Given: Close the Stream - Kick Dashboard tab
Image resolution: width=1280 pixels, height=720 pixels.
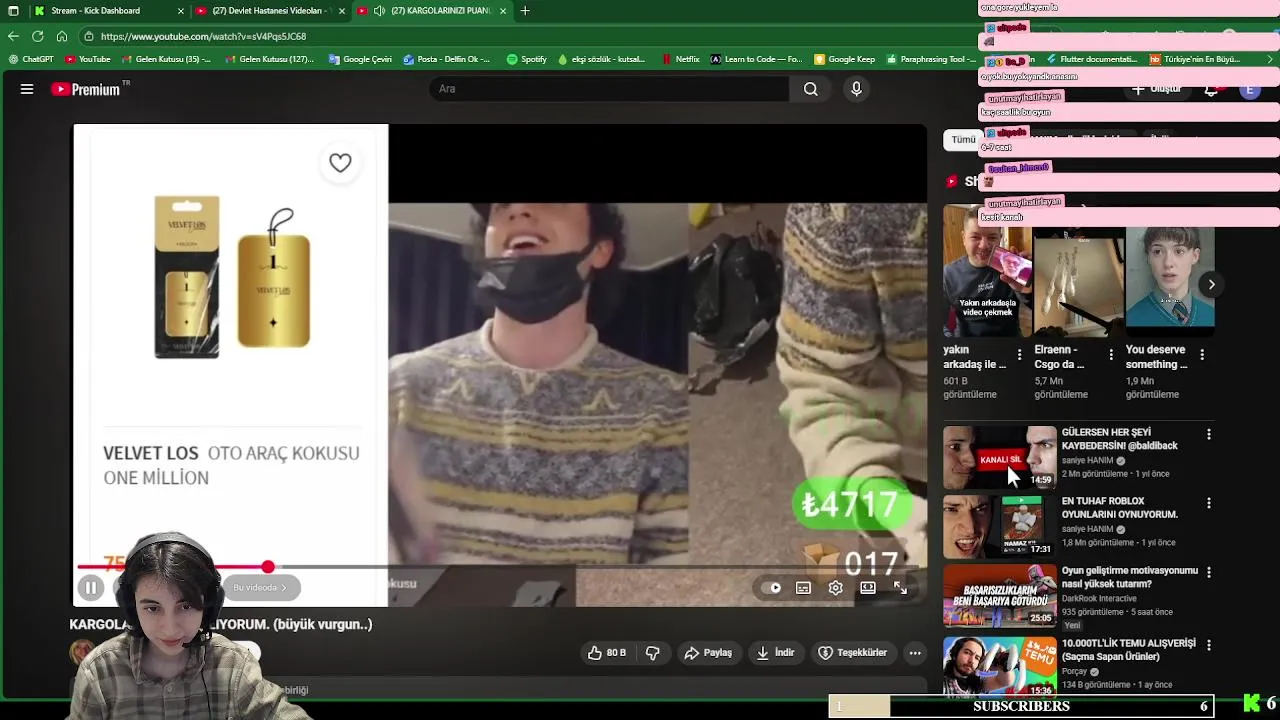Looking at the screenshot, I should (x=181, y=11).
